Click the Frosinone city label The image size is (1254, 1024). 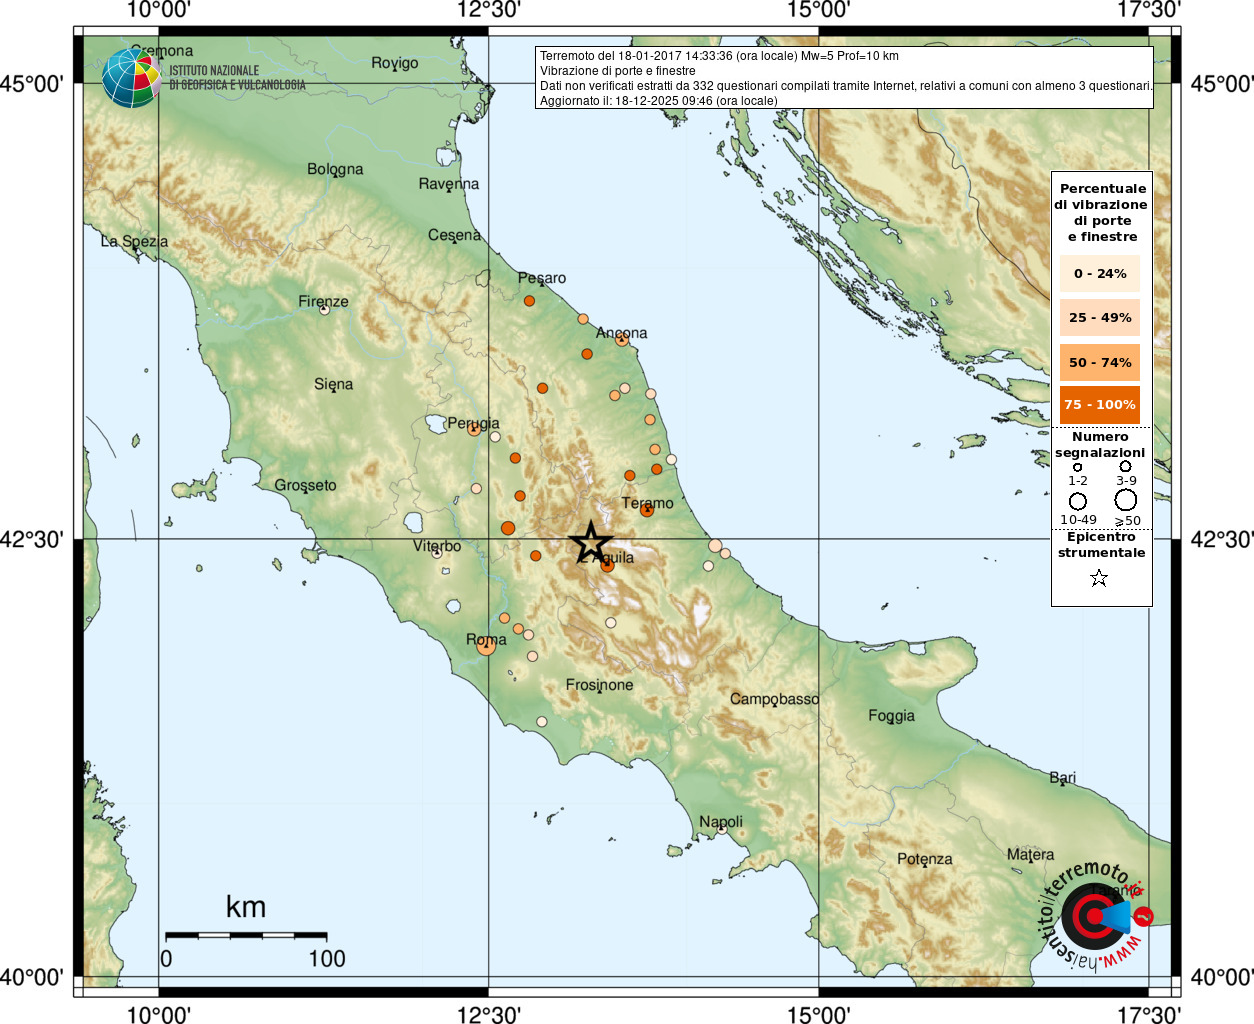coord(599,685)
